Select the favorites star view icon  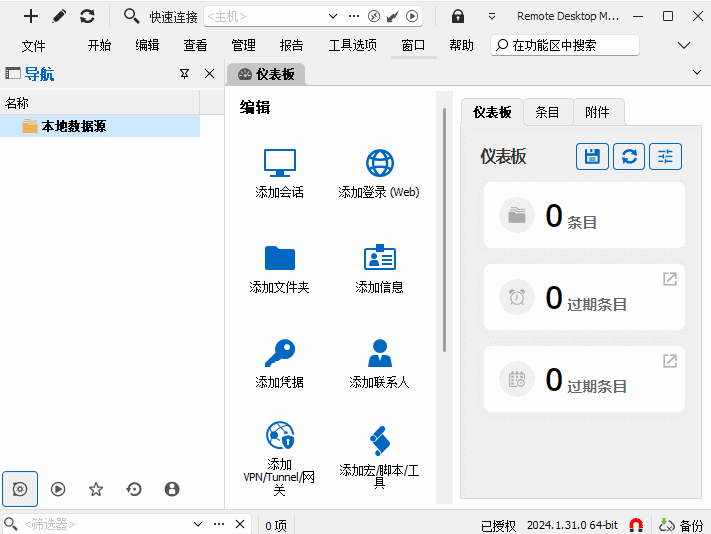tap(96, 489)
